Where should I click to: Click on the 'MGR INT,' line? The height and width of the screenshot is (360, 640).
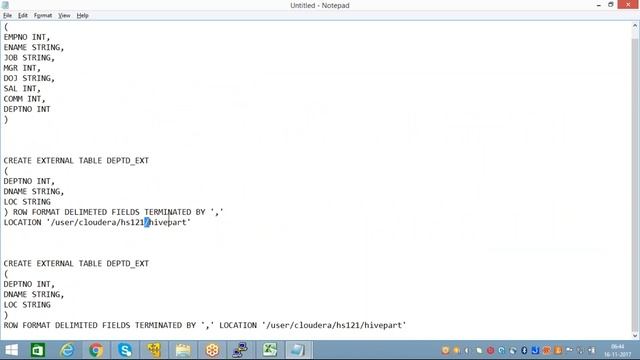[x=22, y=68]
